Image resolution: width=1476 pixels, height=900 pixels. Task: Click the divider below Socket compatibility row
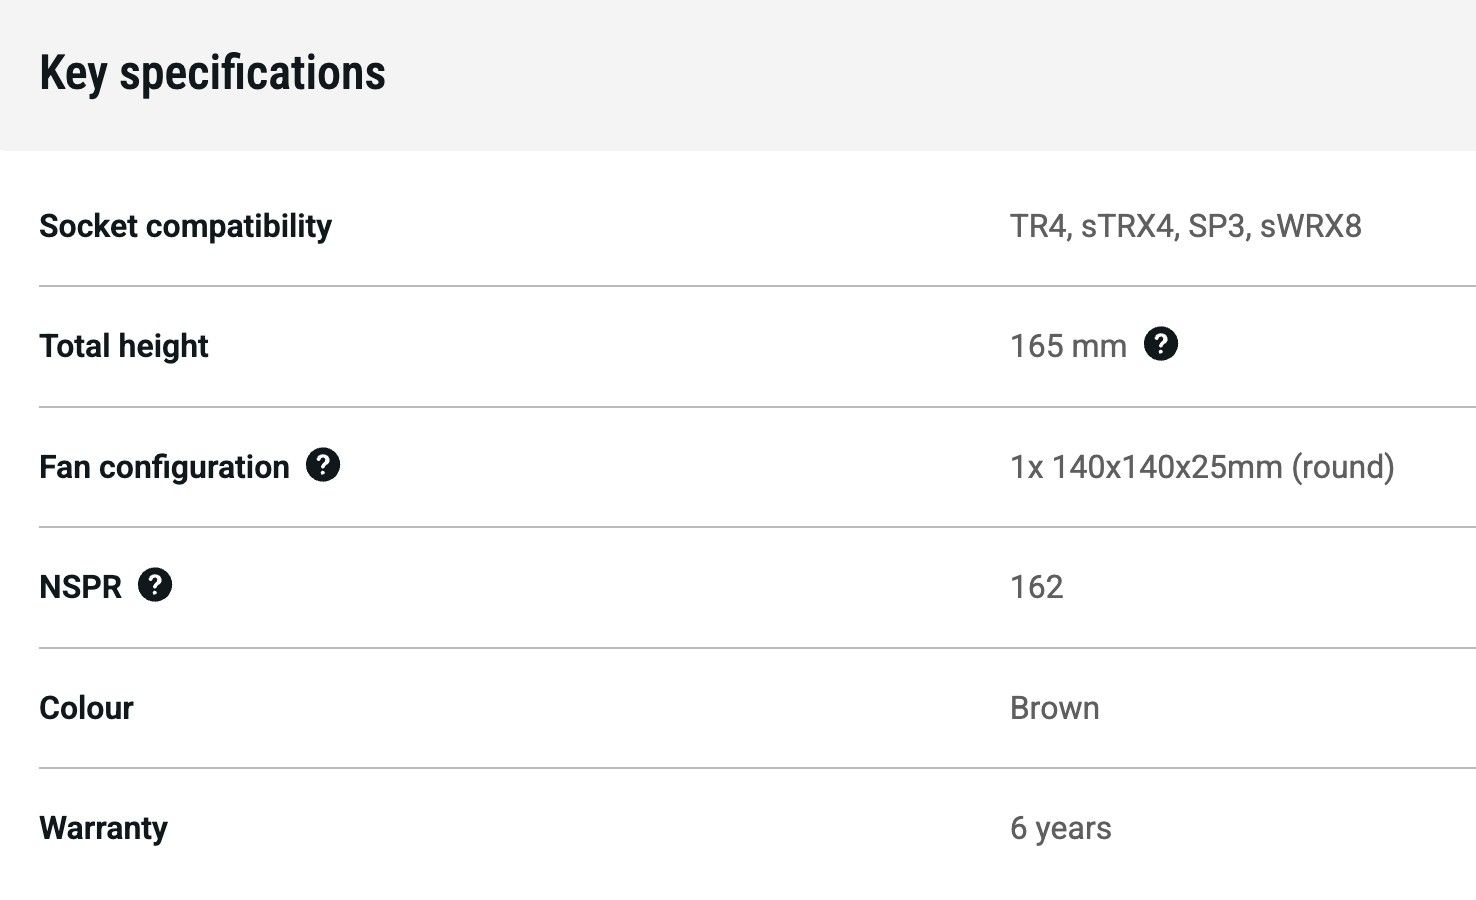click(757, 286)
